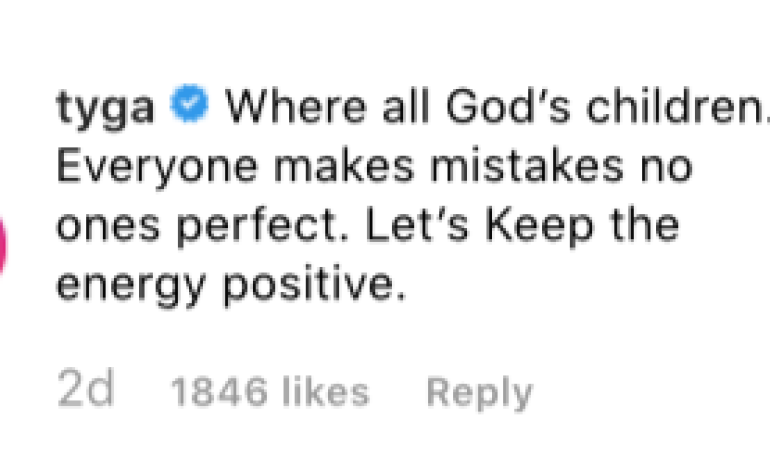View the 1846 likes list
This screenshot has width=770, height=470.
coord(270,392)
